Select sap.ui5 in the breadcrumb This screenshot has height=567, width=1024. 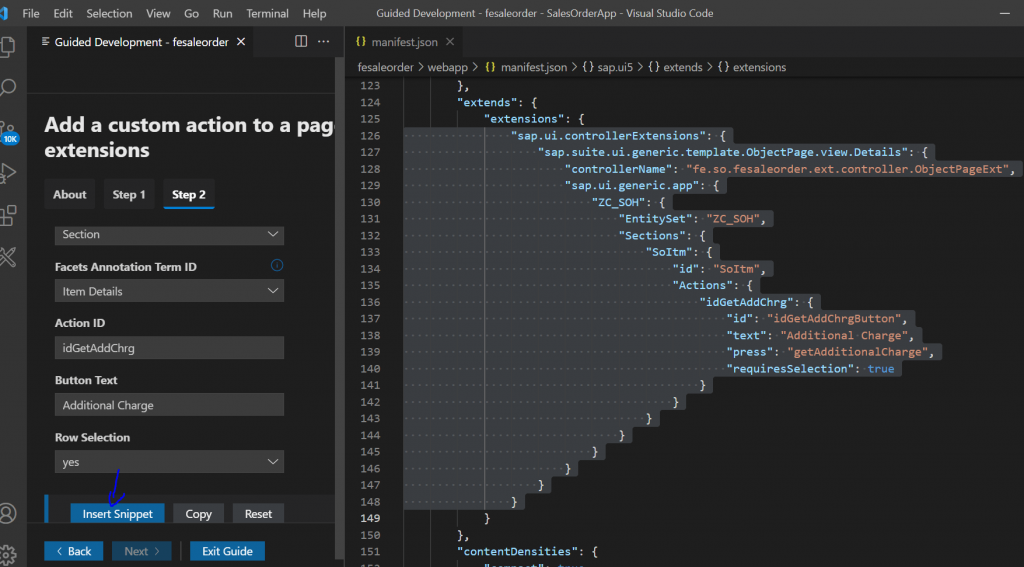pyautogui.click(x=616, y=67)
